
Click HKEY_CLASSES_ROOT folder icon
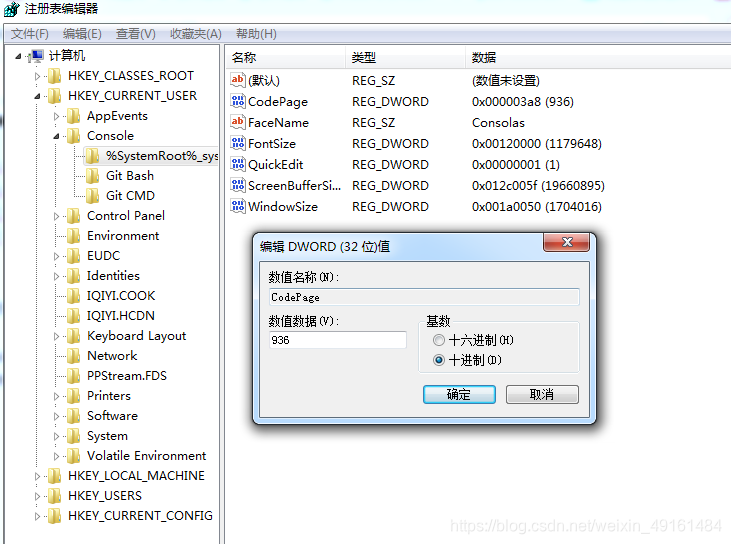pos(55,76)
